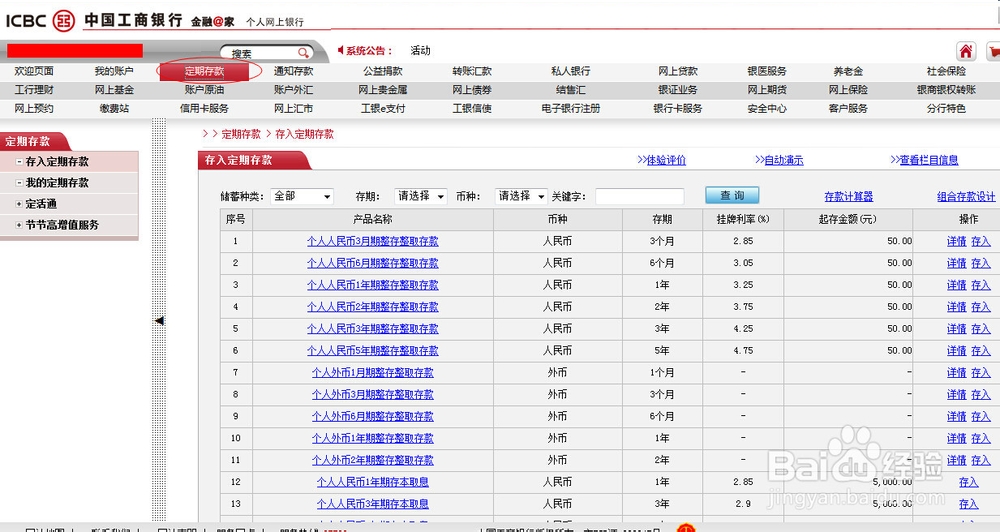The width and height of the screenshot is (1000, 532).
Task: Open the 存期 dropdown
Action: [421, 196]
